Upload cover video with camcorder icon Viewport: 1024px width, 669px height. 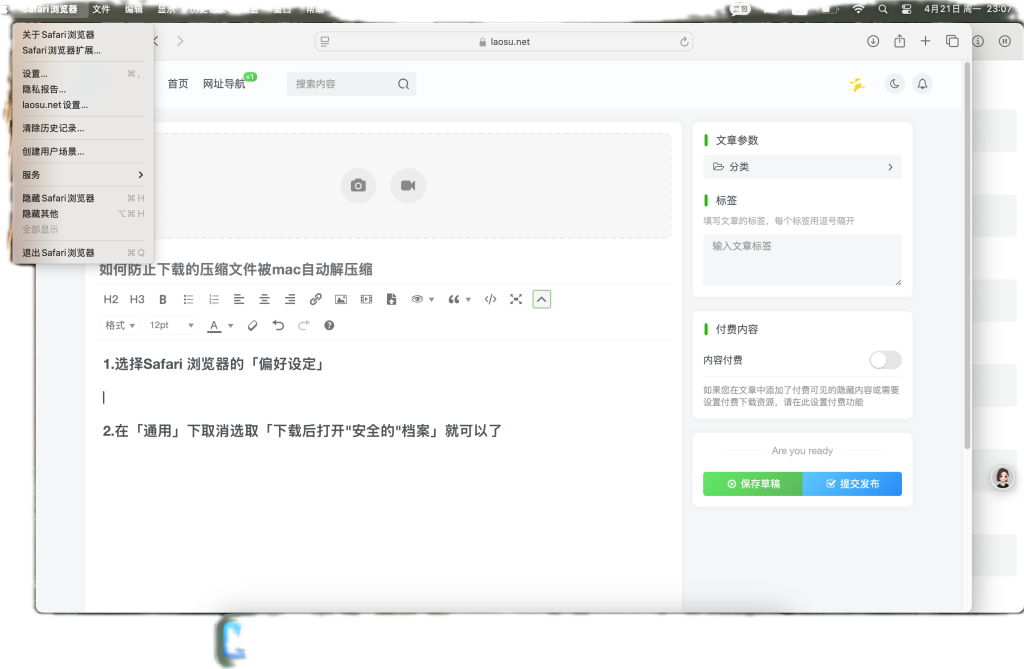tap(408, 186)
